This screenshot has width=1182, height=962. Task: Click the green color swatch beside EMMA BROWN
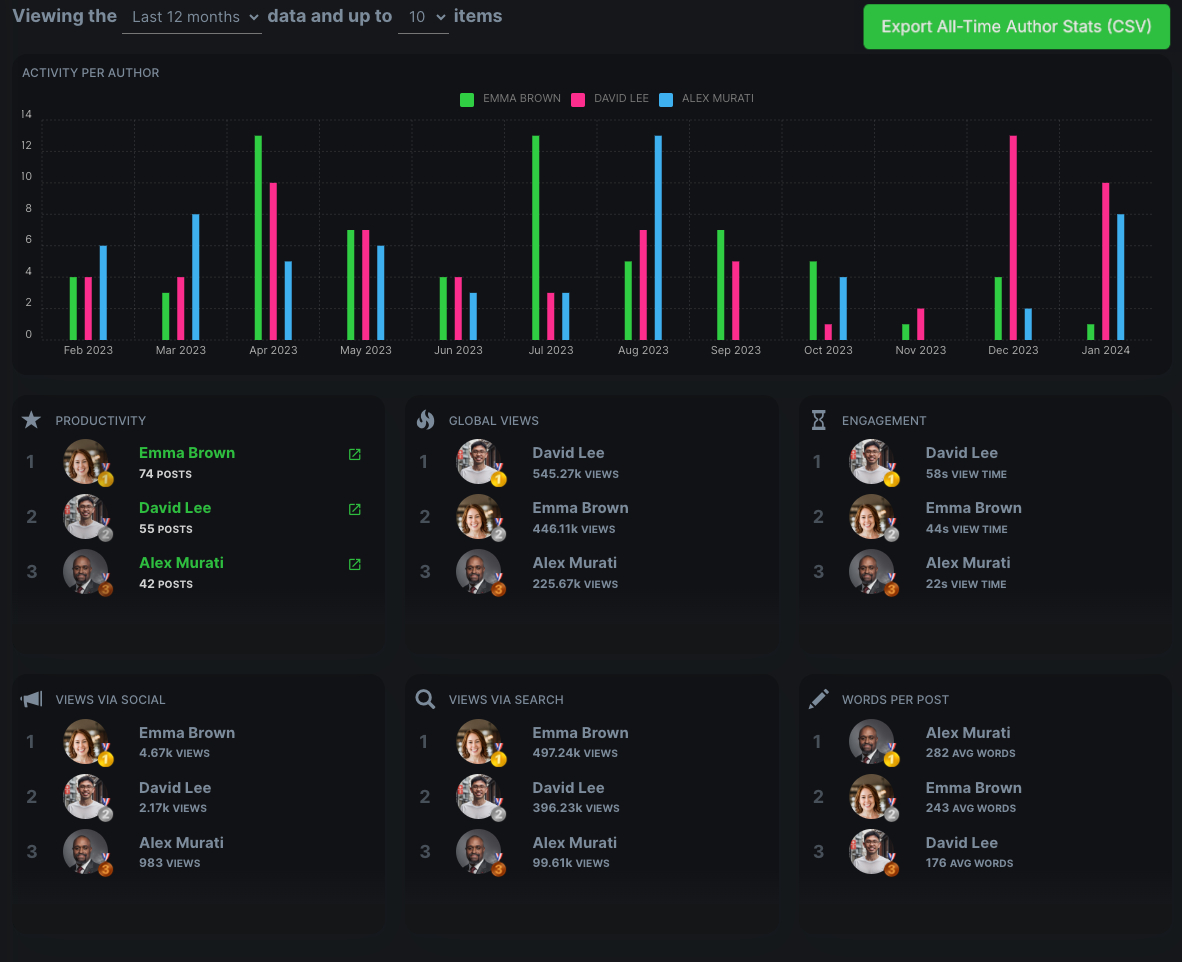click(x=466, y=98)
